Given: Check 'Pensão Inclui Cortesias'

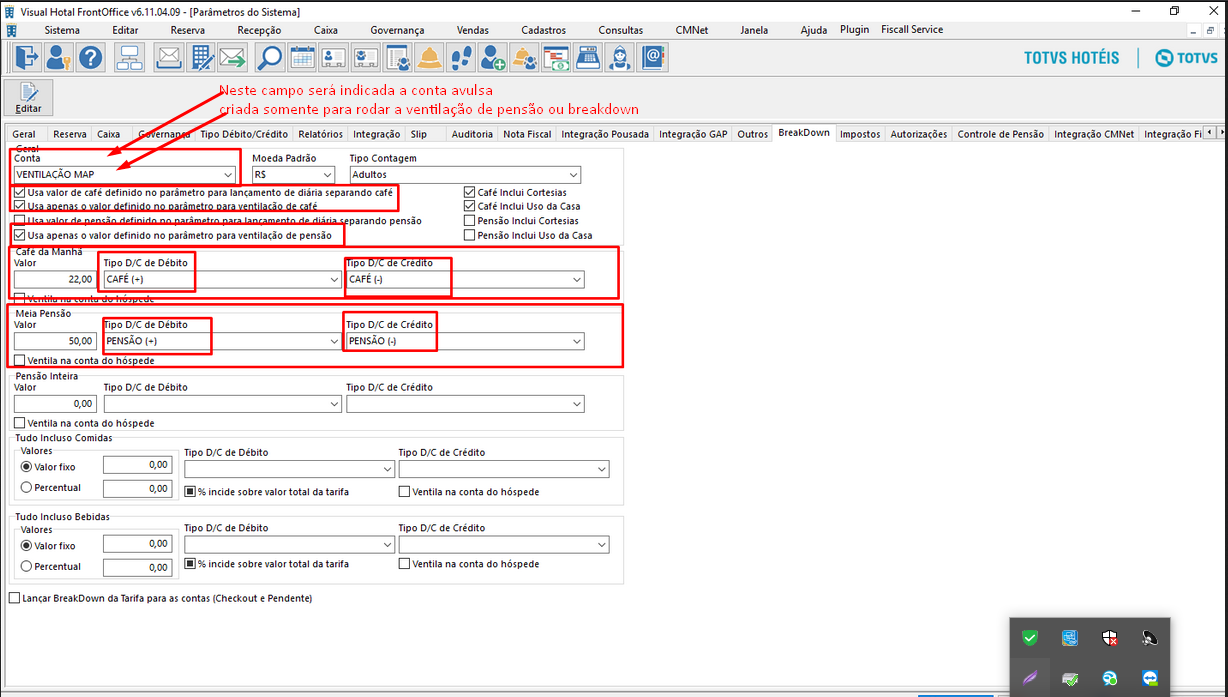Looking at the screenshot, I should click(x=470, y=220).
